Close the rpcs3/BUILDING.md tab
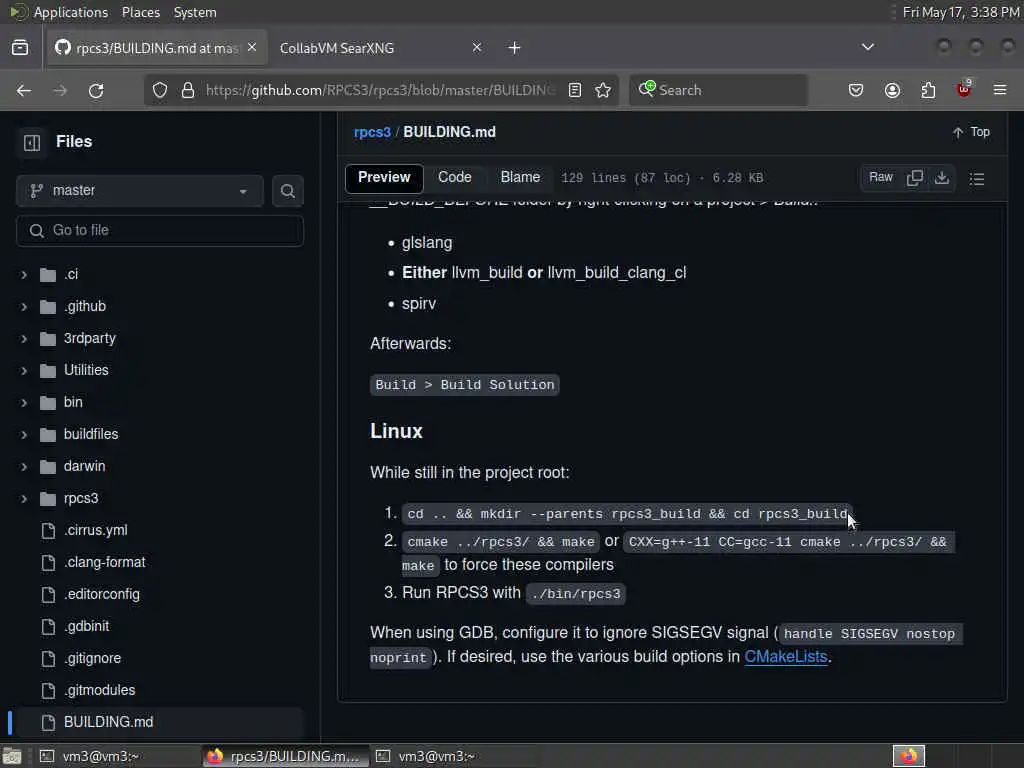Viewport: 1024px width, 768px height. coord(252,47)
